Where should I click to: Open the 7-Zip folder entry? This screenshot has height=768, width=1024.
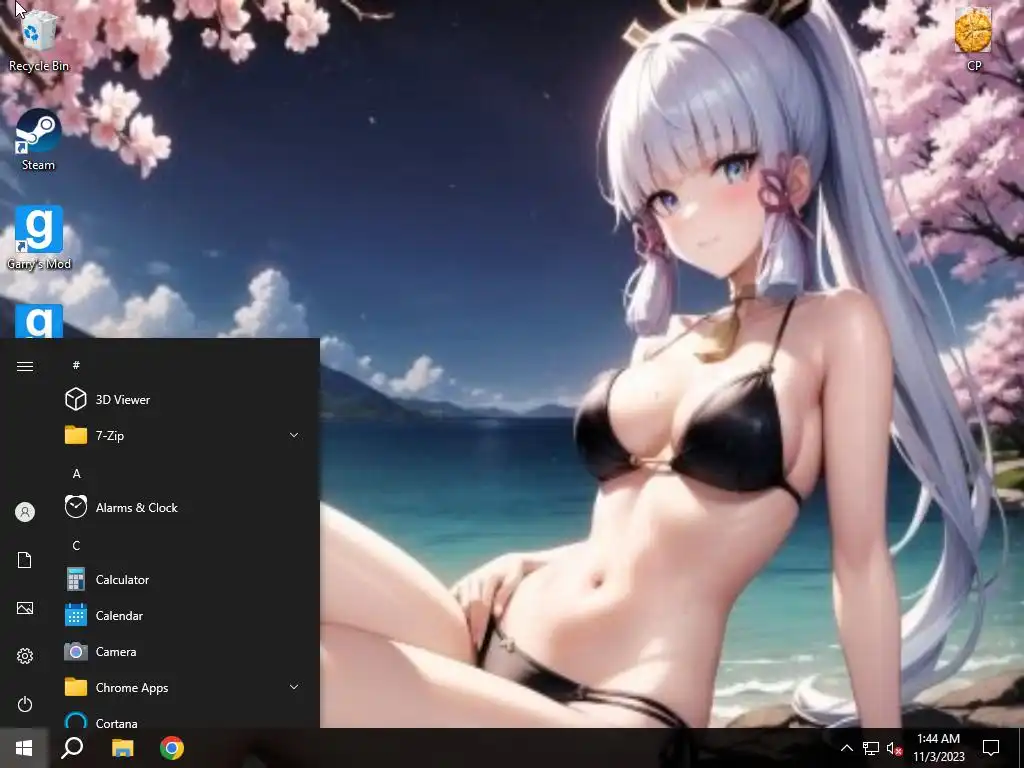click(183, 436)
